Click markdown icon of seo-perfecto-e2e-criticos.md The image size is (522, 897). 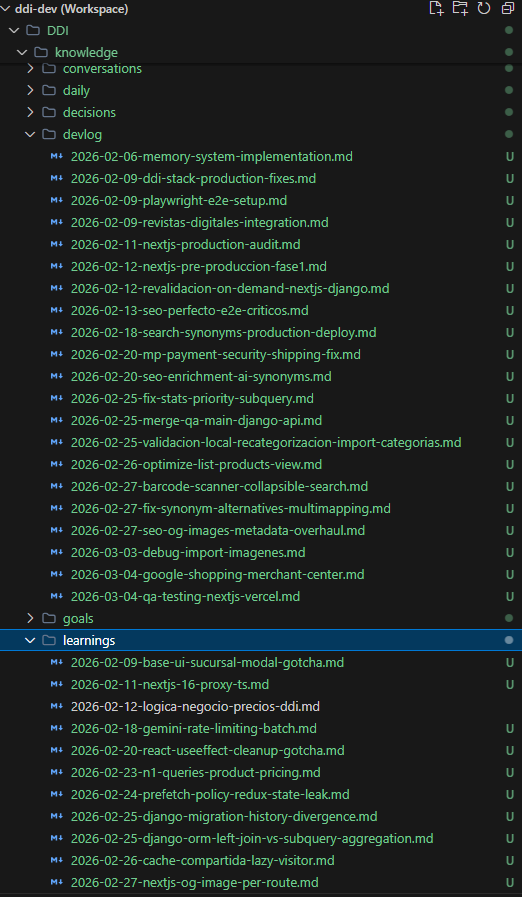tap(57, 311)
